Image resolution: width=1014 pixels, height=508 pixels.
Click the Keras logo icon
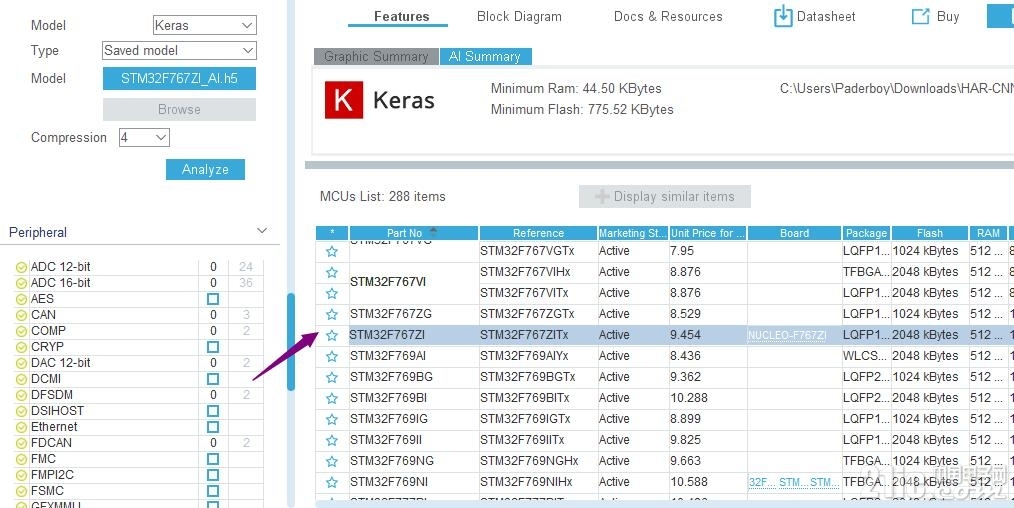(343, 100)
